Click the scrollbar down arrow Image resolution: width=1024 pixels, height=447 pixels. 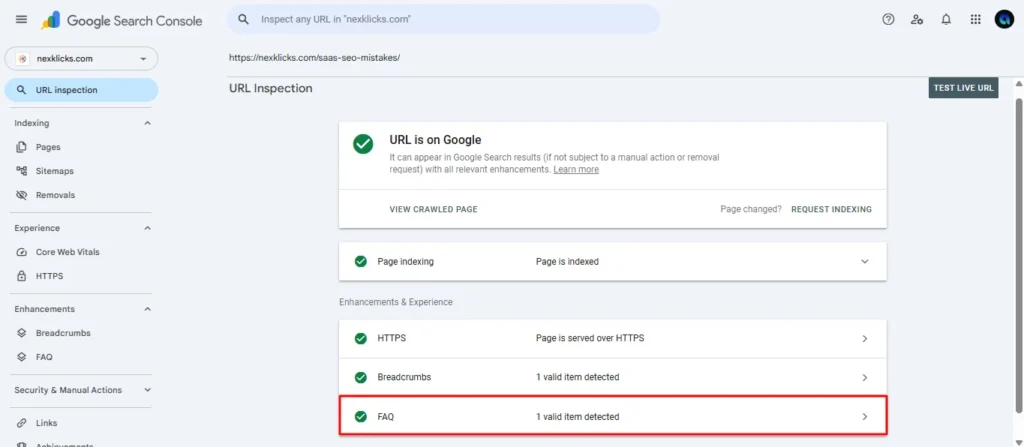pos(1018,442)
